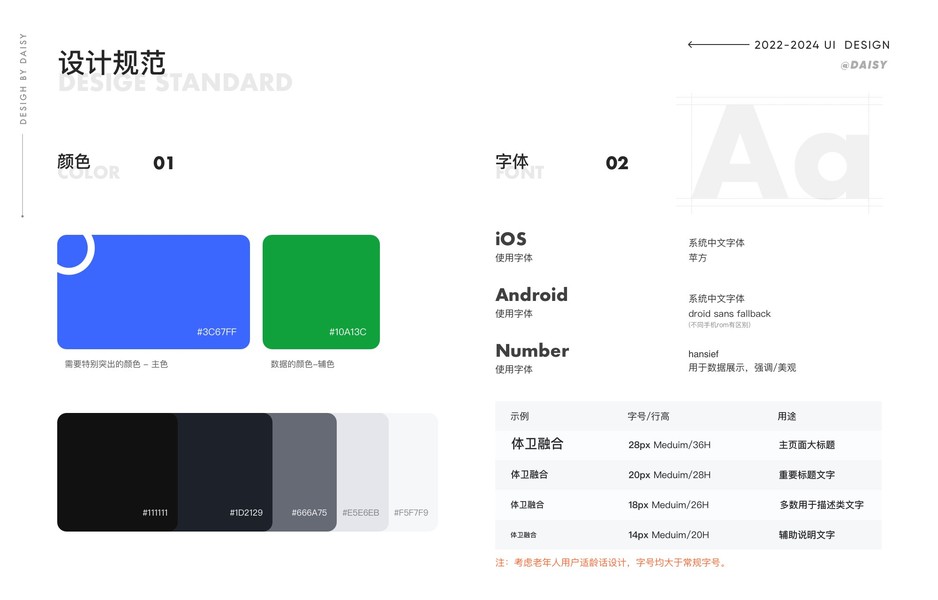Click "系统中文字体" above "droid sans fallback"
This screenshot has width=938, height=600.
pyautogui.click(x=716, y=299)
